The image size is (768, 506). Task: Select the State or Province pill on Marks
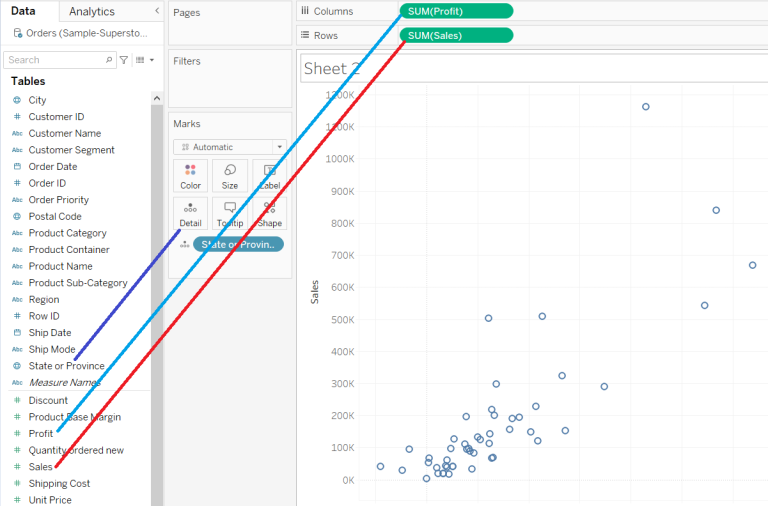click(239, 244)
